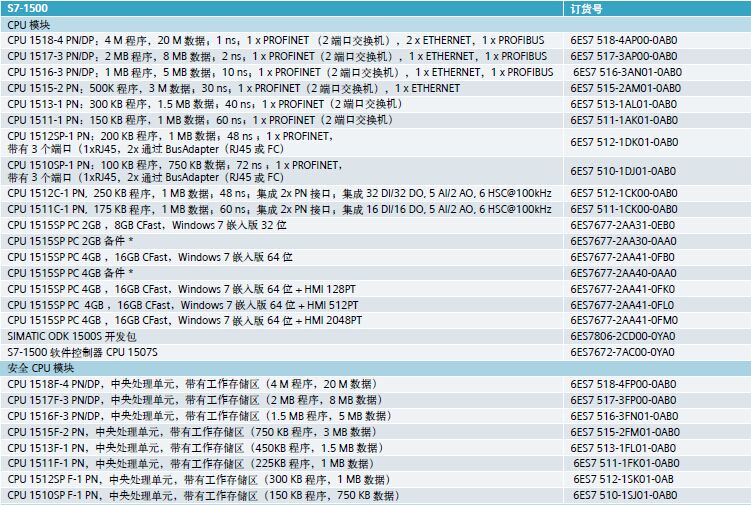The width and height of the screenshot is (751, 505).
Task: Click order number 6ES7 513-1AL01-0AB0
Action: click(x=624, y=104)
